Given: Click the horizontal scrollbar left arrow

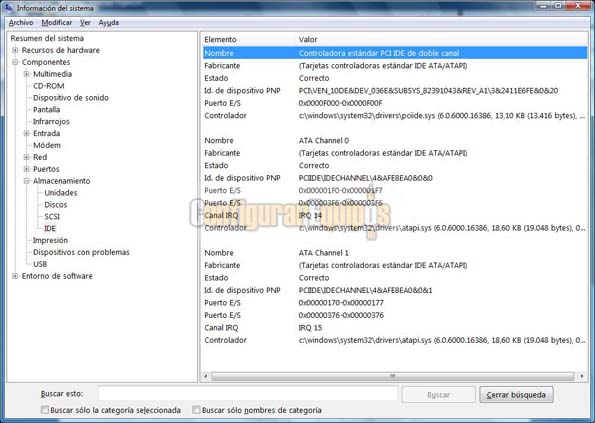Looking at the screenshot, I should [206, 376].
